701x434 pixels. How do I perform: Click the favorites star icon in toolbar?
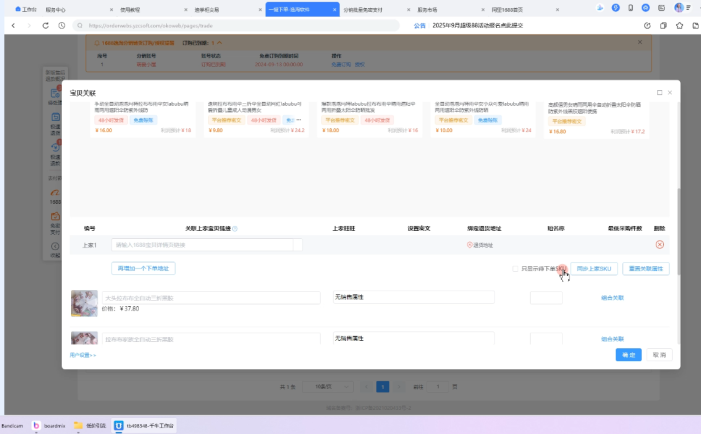point(680,26)
